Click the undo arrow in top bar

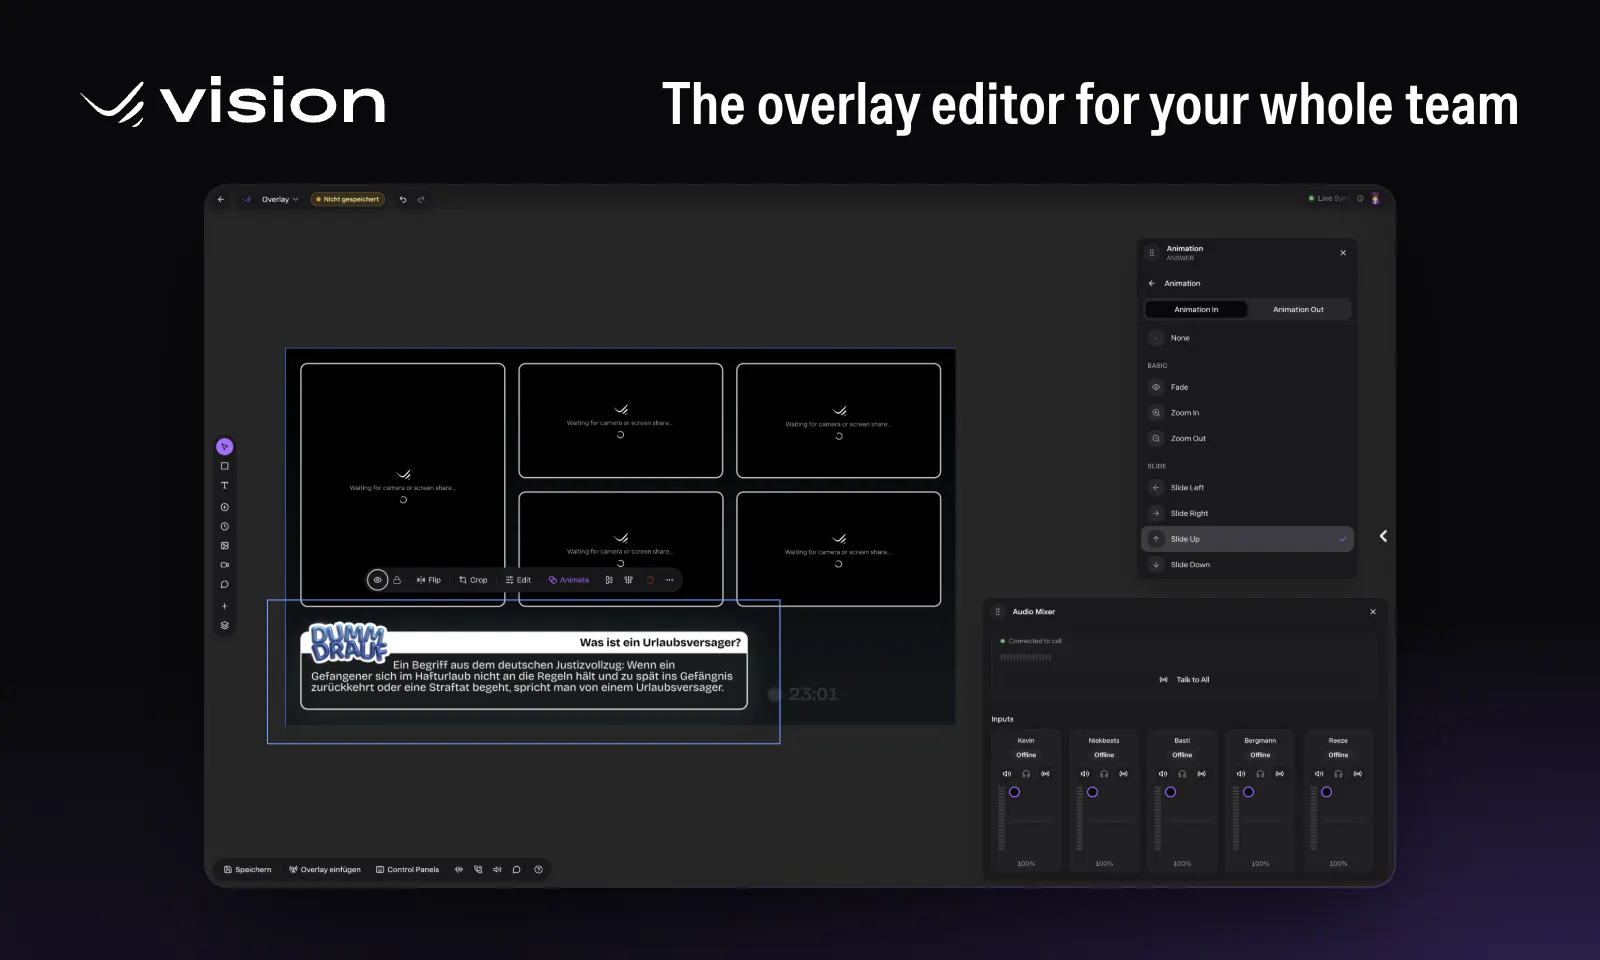click(403, 199)
